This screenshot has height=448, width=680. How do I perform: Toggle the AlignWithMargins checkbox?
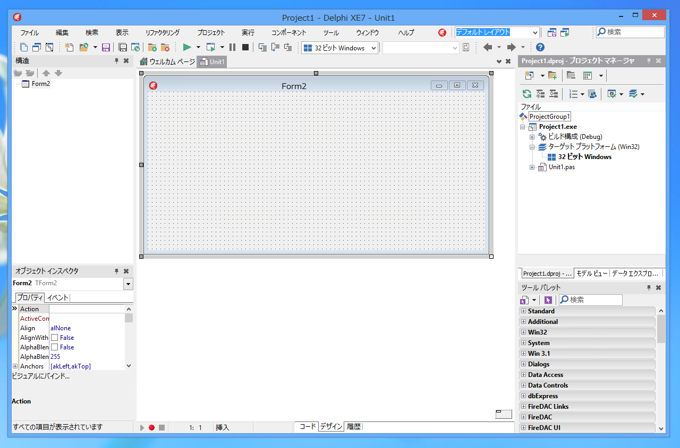click(x=55, y=337)
